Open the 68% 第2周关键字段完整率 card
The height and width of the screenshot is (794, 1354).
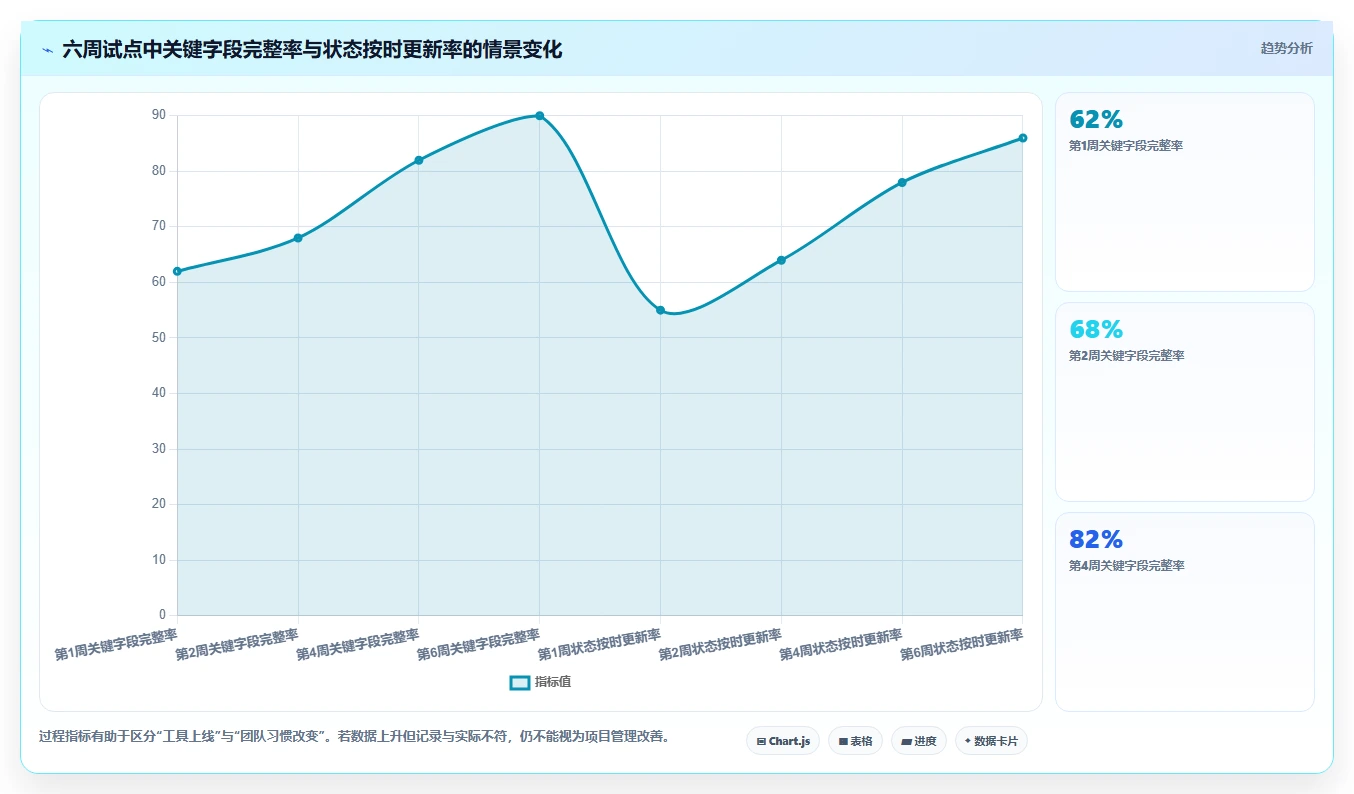pyautogui.click(x=1184, y=402)
